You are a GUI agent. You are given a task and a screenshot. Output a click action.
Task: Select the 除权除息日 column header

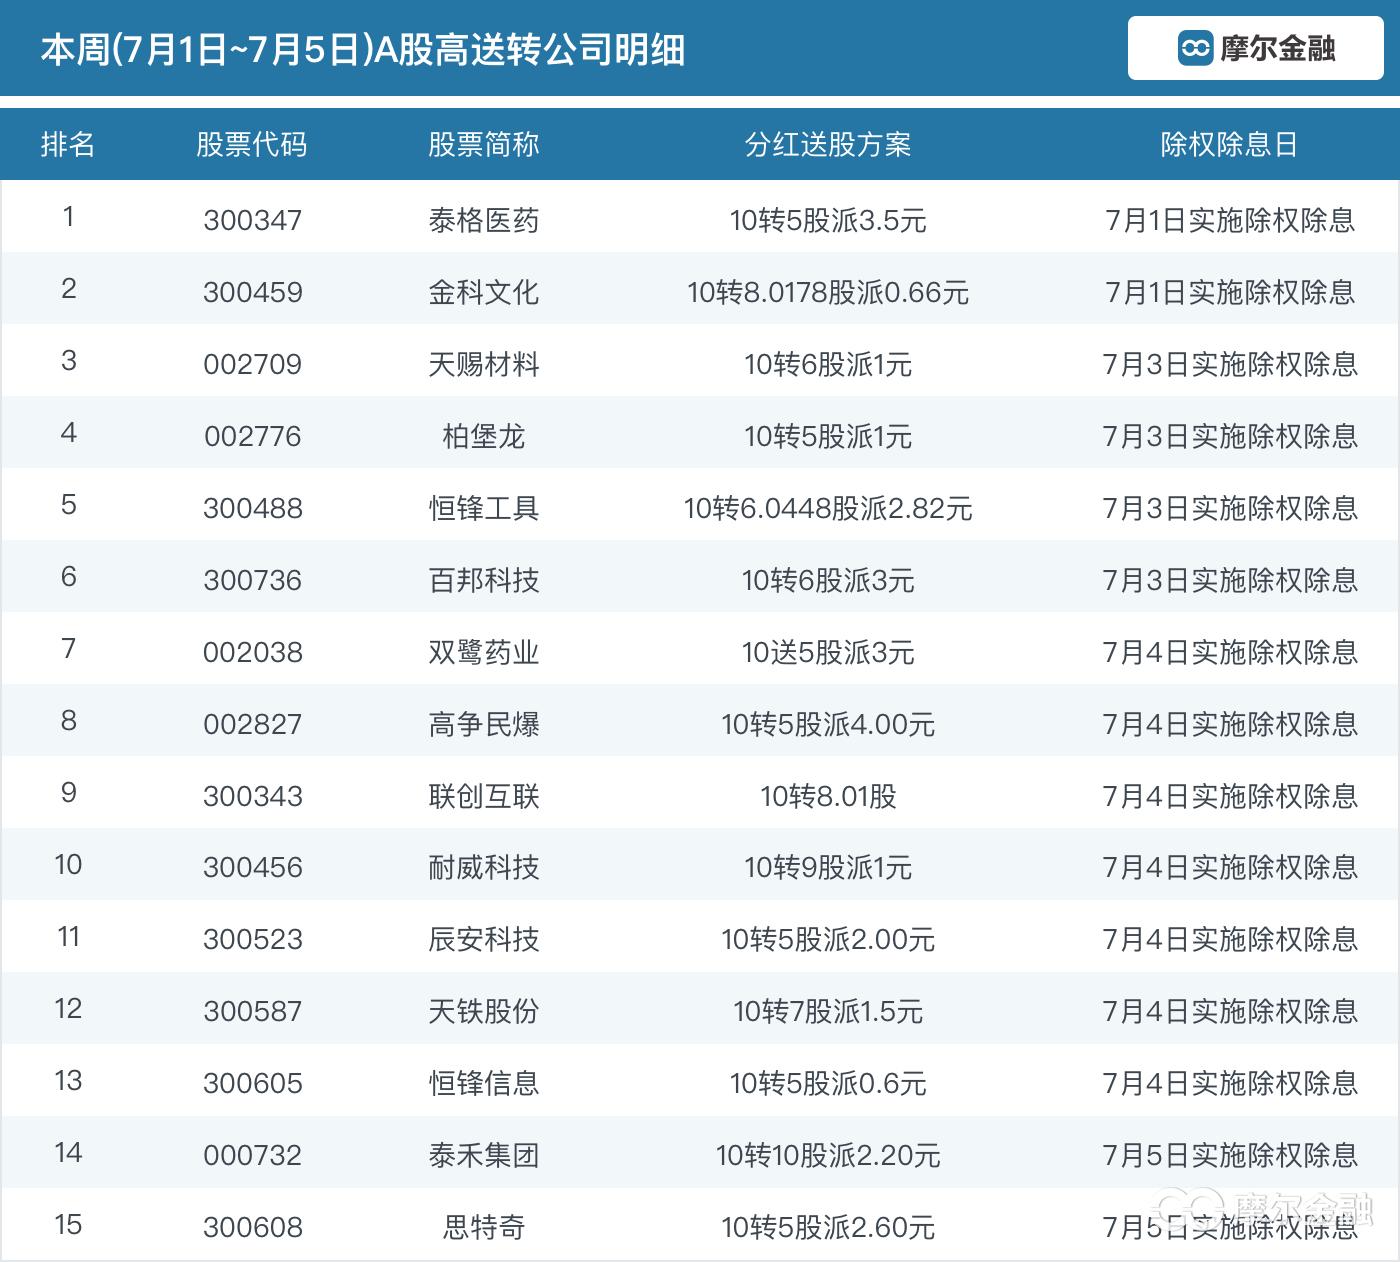click(1230, 145)
